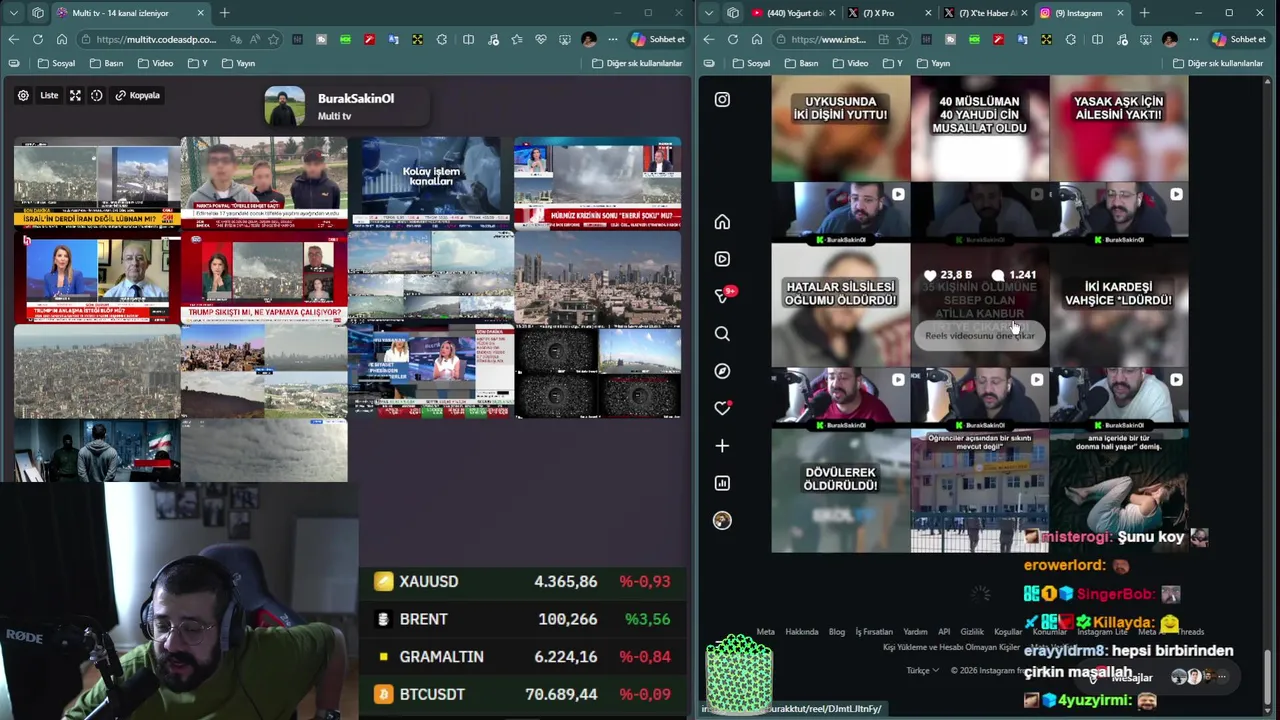Open reel '40 MÜSLÜMAN 40 YAHUDİ CİN MUSALLAT OLDU'
The height and width of the screenshot is (720, 1280).
(979, 128)
